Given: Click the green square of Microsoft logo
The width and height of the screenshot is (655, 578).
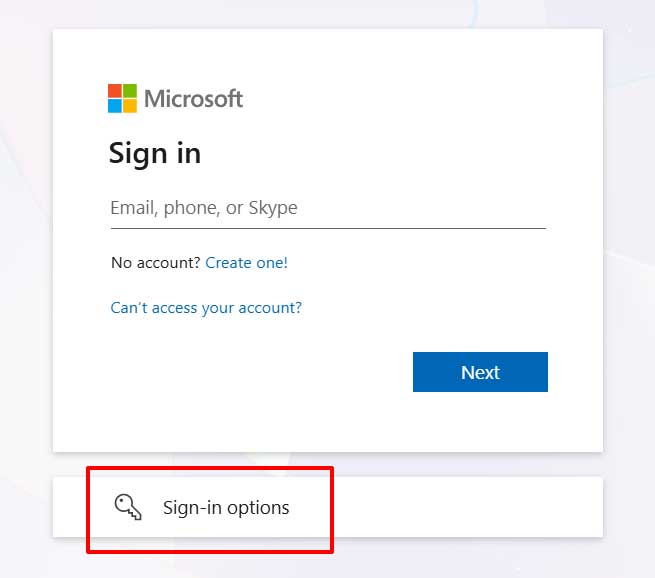Looking at the screenshot, I should [x=130, y=91].
